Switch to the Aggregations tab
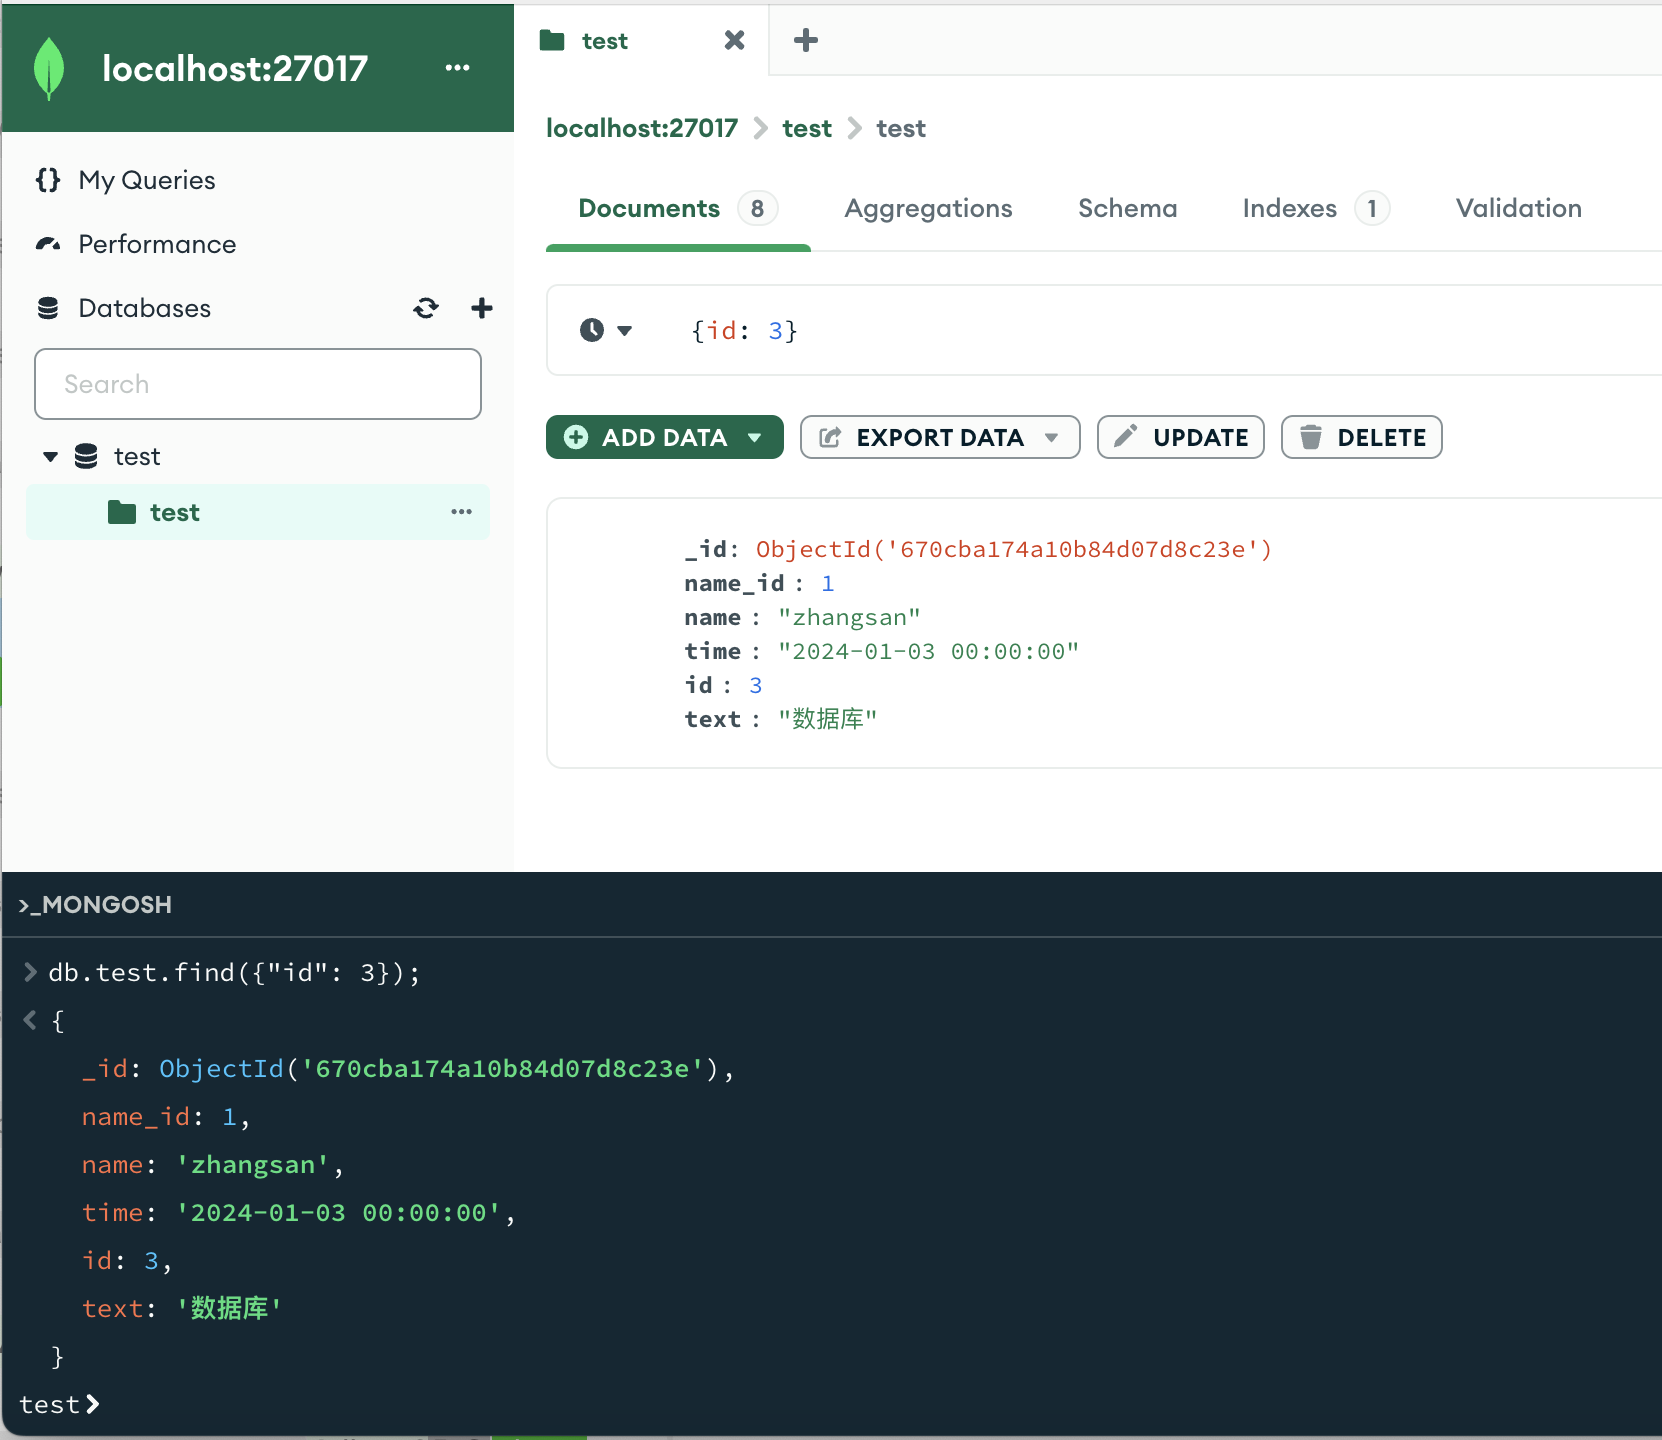Screen dimensions: 1662x1440 click(927, 208)
